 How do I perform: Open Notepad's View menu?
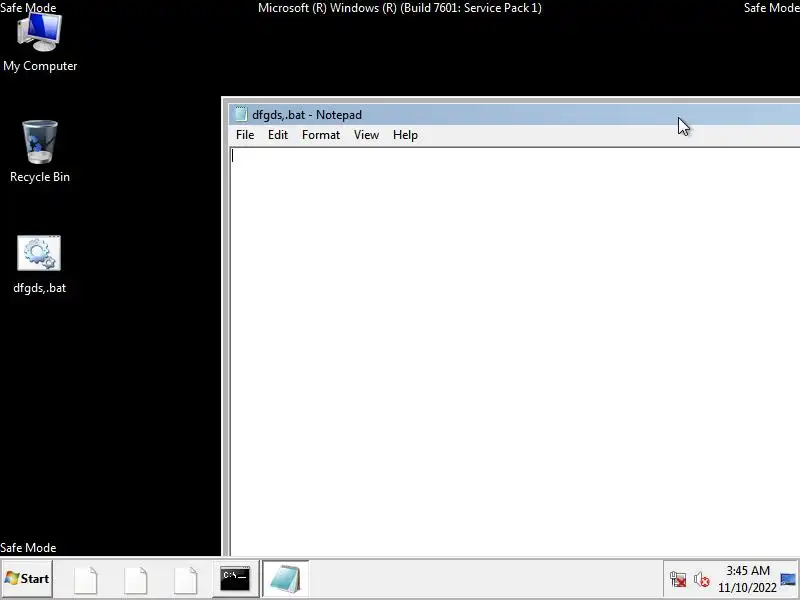(x=366, y=135)
